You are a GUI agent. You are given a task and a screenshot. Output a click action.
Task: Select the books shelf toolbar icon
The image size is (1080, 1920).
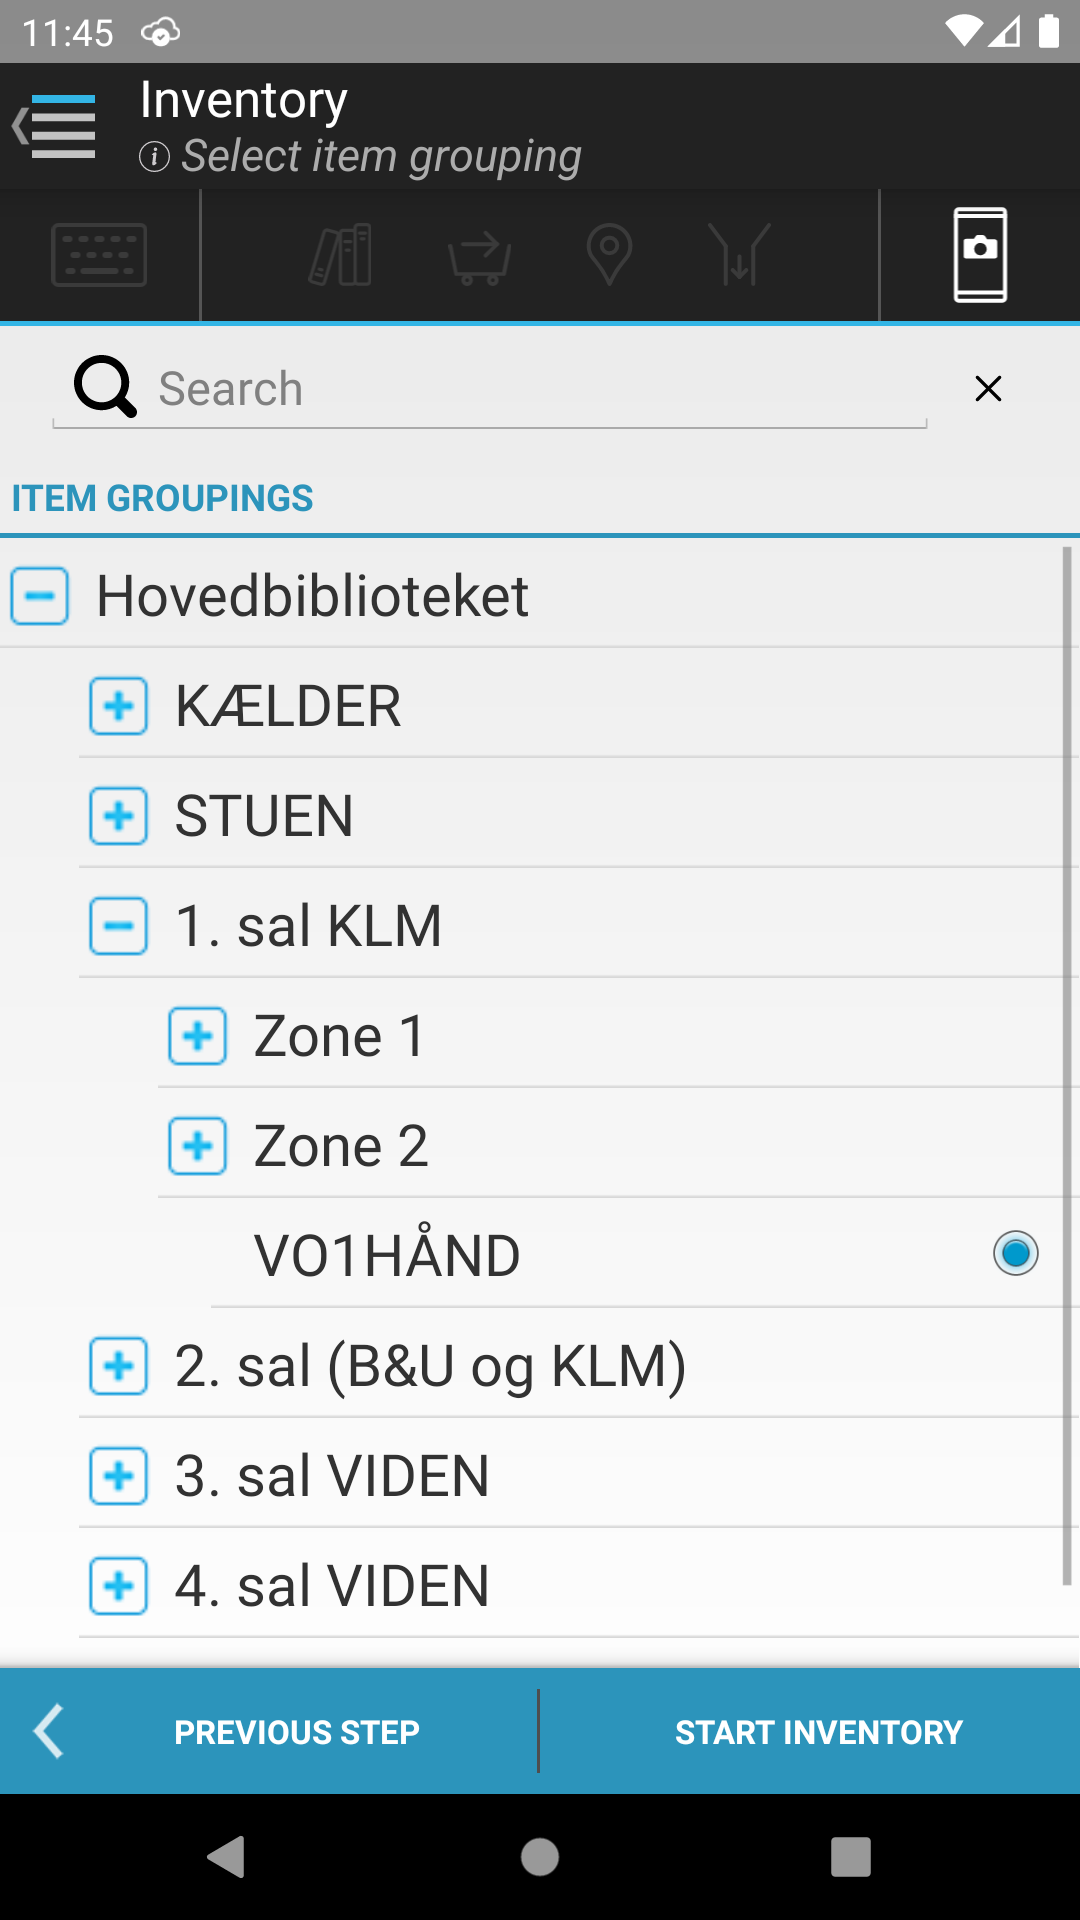click(341, 255)
